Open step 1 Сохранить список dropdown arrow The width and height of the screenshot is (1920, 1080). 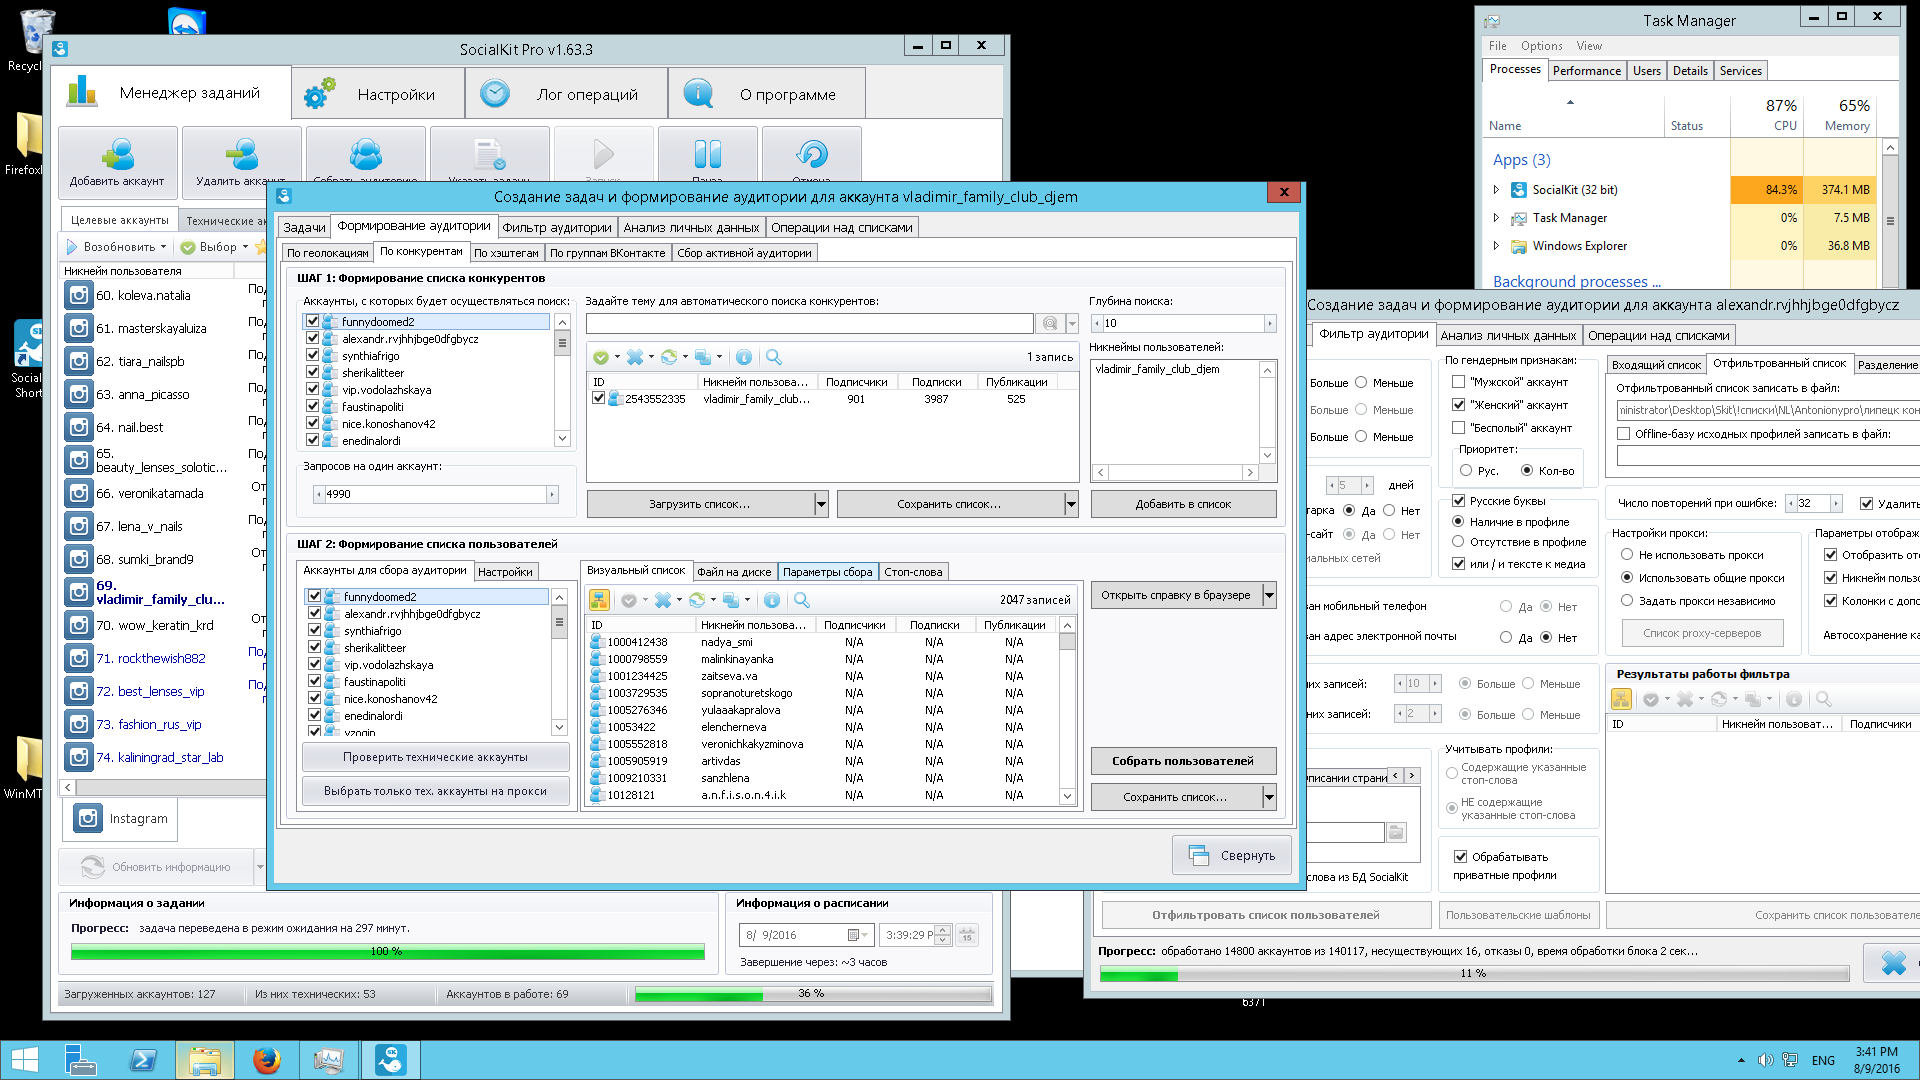(x=1071, y=504)
